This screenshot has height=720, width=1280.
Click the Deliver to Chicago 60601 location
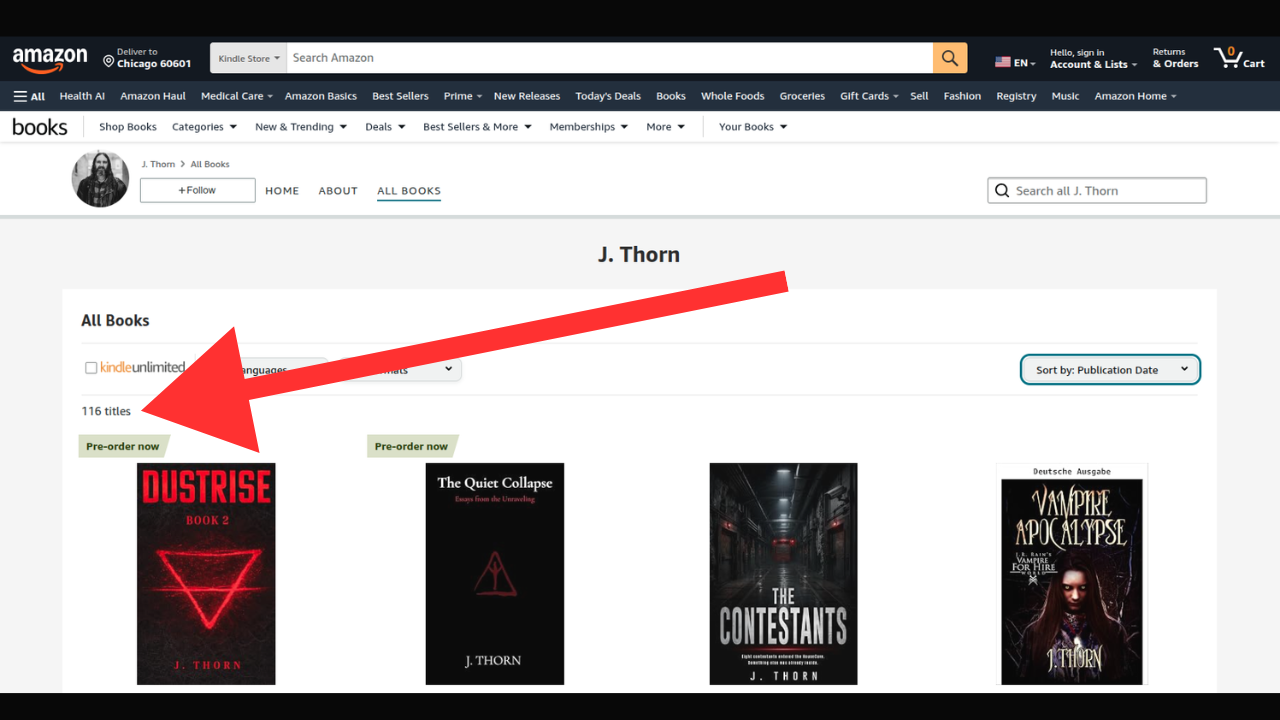[x=147, y=58]
